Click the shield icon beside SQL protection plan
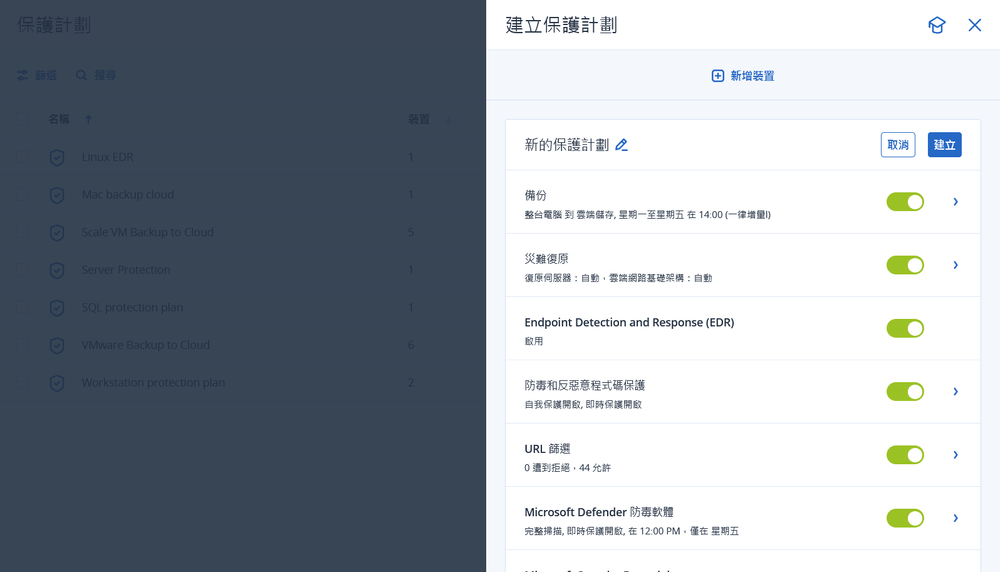Viewport: 1000px width, 572px height. click(x=57, y=307)
